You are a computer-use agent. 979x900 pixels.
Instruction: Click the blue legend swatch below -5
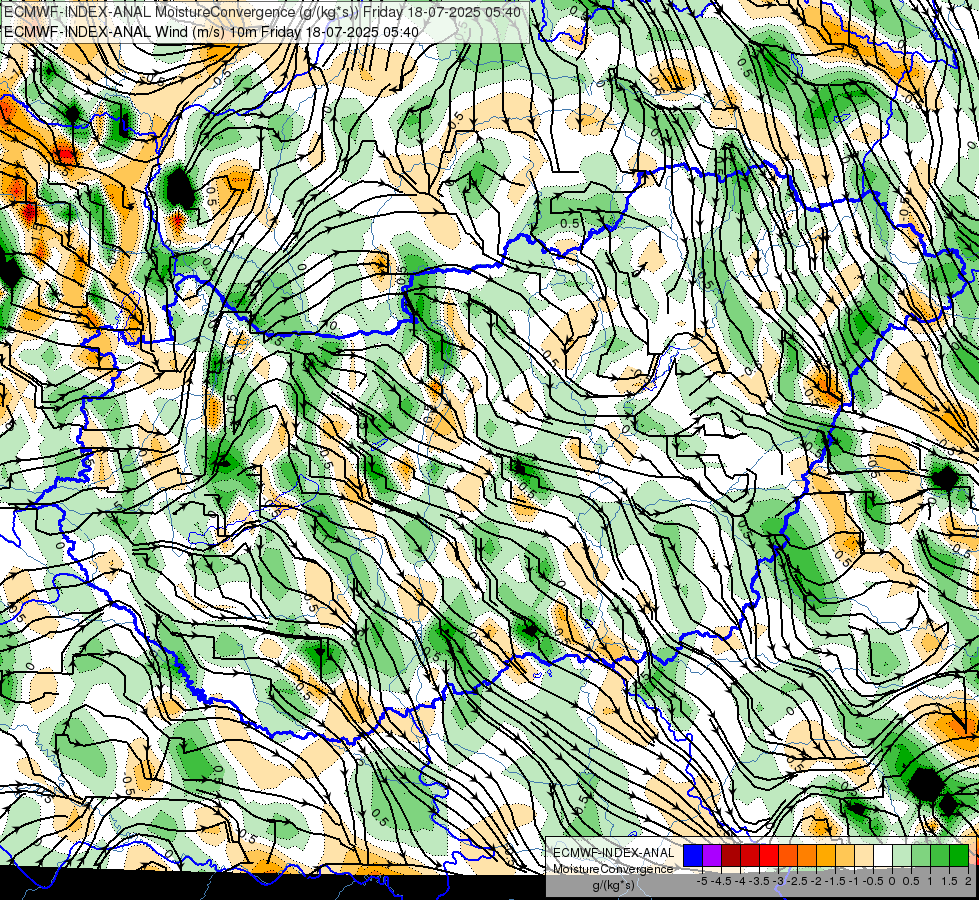[x=693, y=856]
